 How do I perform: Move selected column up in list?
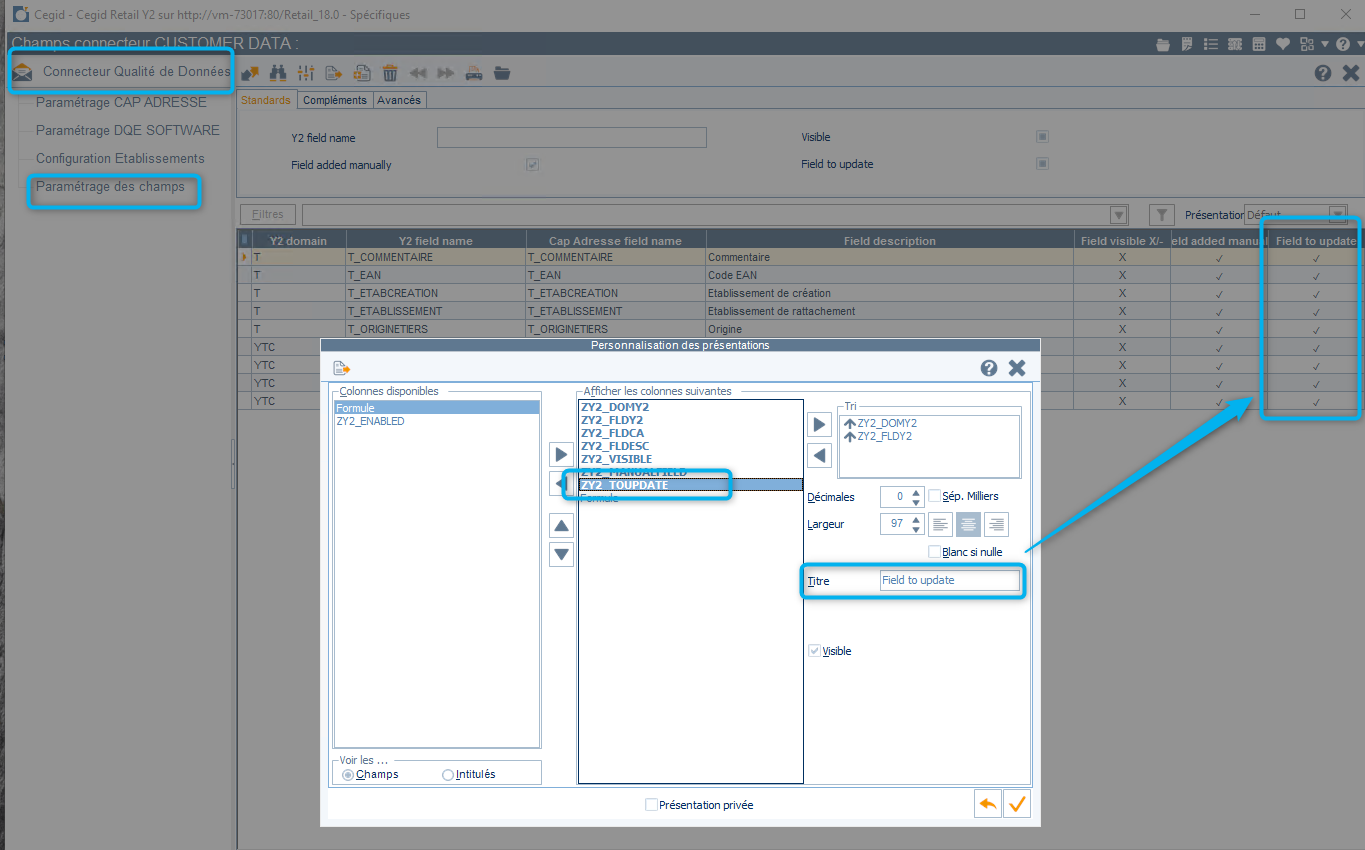tap(562, 526)
